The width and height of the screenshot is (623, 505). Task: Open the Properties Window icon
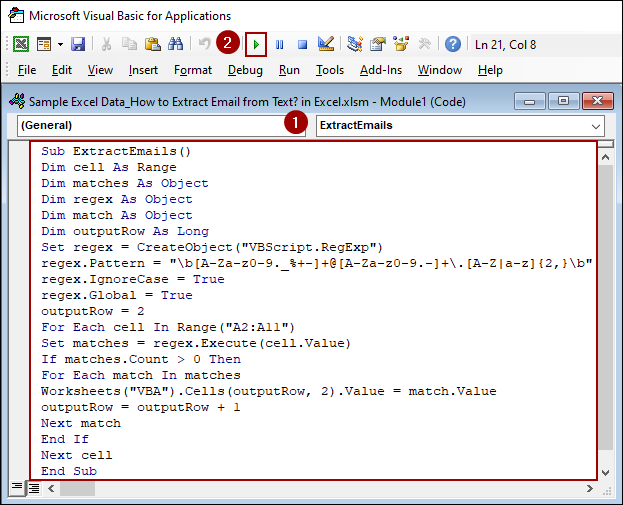coord(377,44)
